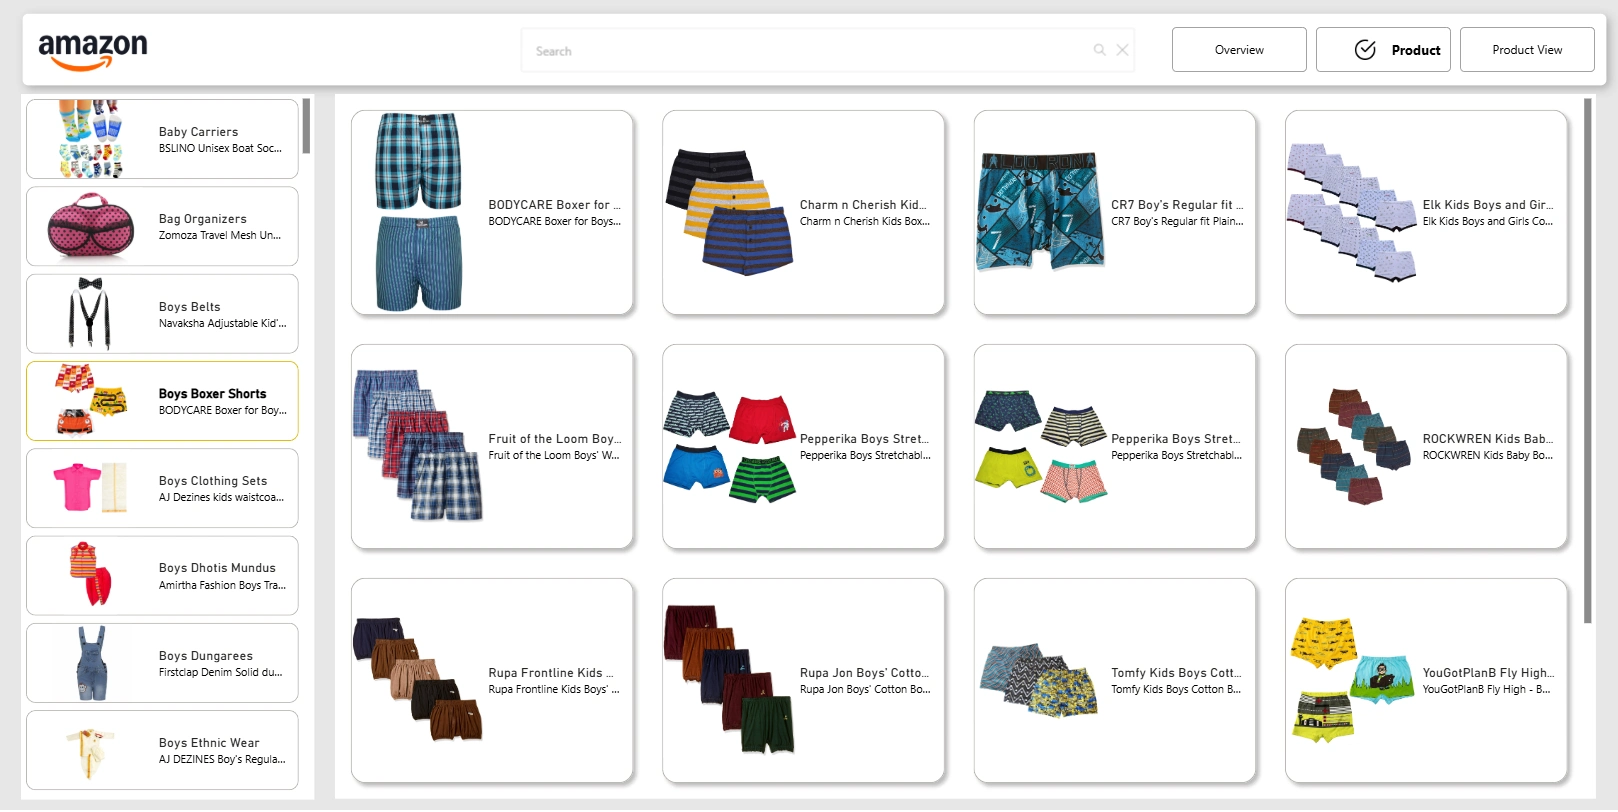Click the ROCKWREN bloomers image
This screenshot has height=812, width=1618.
[1353, 446]
